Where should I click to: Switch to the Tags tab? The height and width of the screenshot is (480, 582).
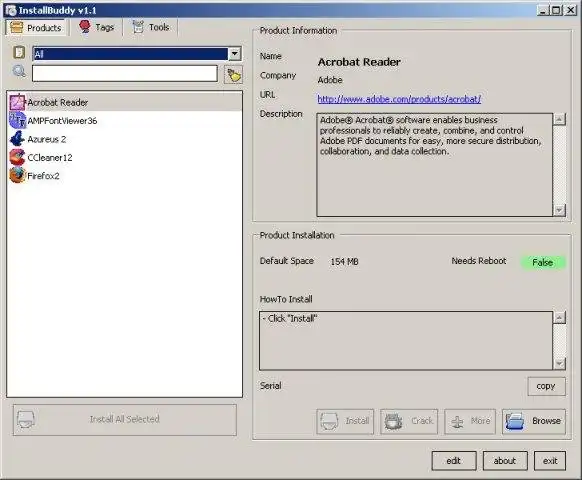97,27
